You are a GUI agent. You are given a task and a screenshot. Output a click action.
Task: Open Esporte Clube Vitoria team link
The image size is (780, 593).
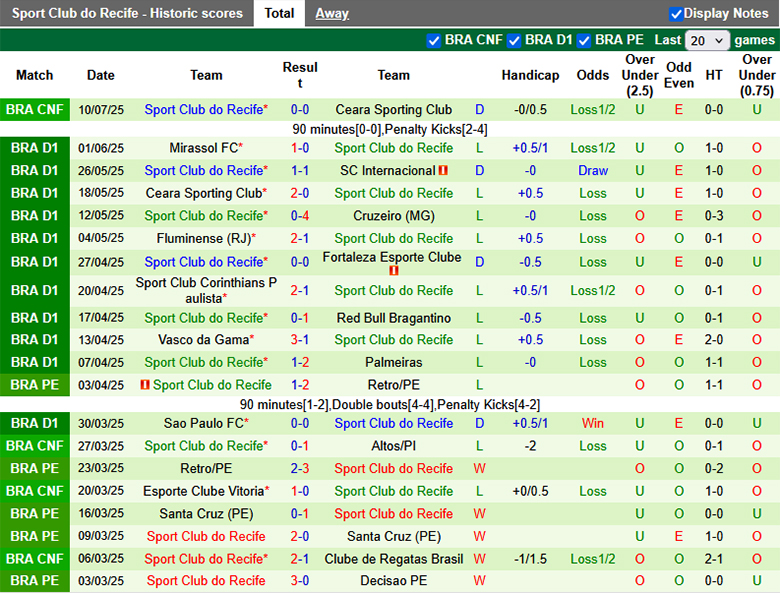[x=203, y=491]
